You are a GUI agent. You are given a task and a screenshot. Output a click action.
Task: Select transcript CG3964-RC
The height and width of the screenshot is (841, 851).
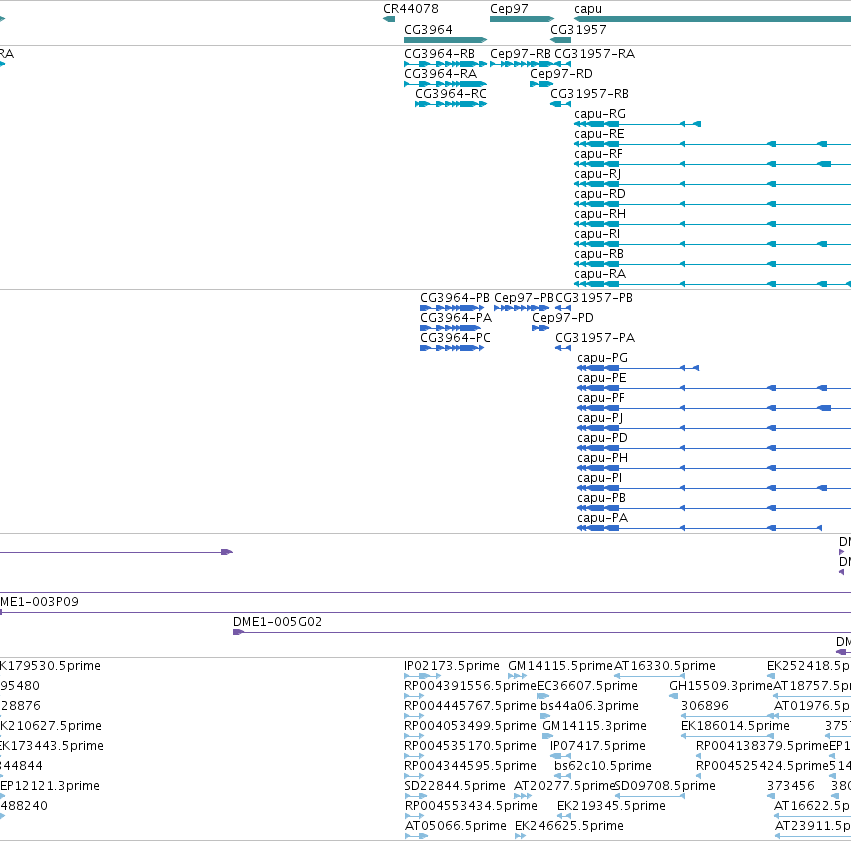(450, 94)
